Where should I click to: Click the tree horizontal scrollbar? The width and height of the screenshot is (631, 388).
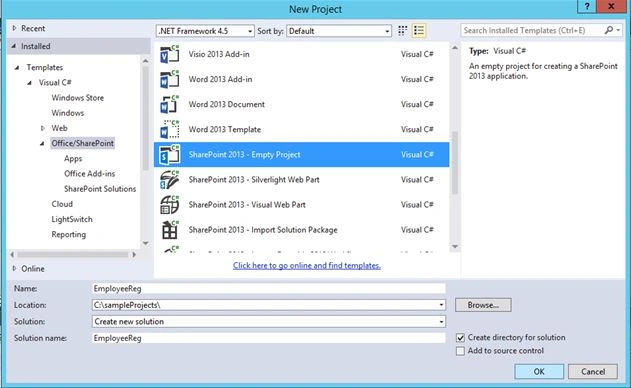(72, 254)
